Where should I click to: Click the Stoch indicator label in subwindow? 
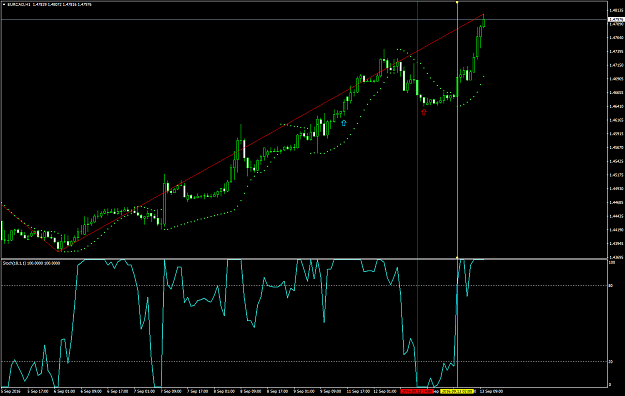coord(31,263)
